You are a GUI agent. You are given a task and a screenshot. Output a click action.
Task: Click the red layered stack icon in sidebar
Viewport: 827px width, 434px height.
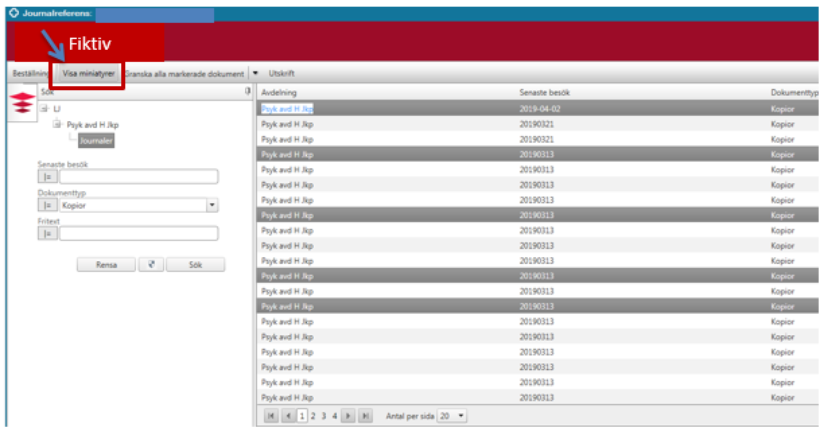(20, 103)
